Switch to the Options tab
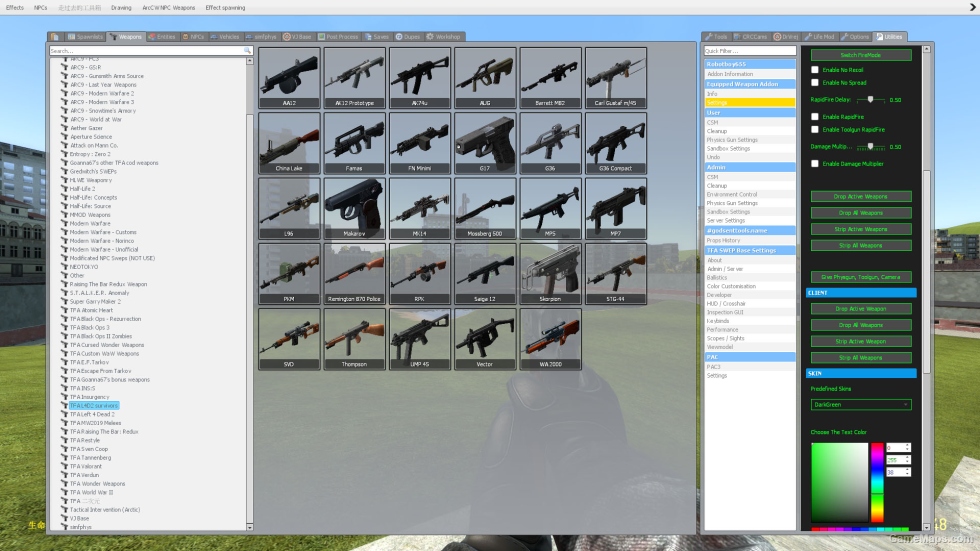This screenshot has width=980, height=551. (x=856, y=37)
